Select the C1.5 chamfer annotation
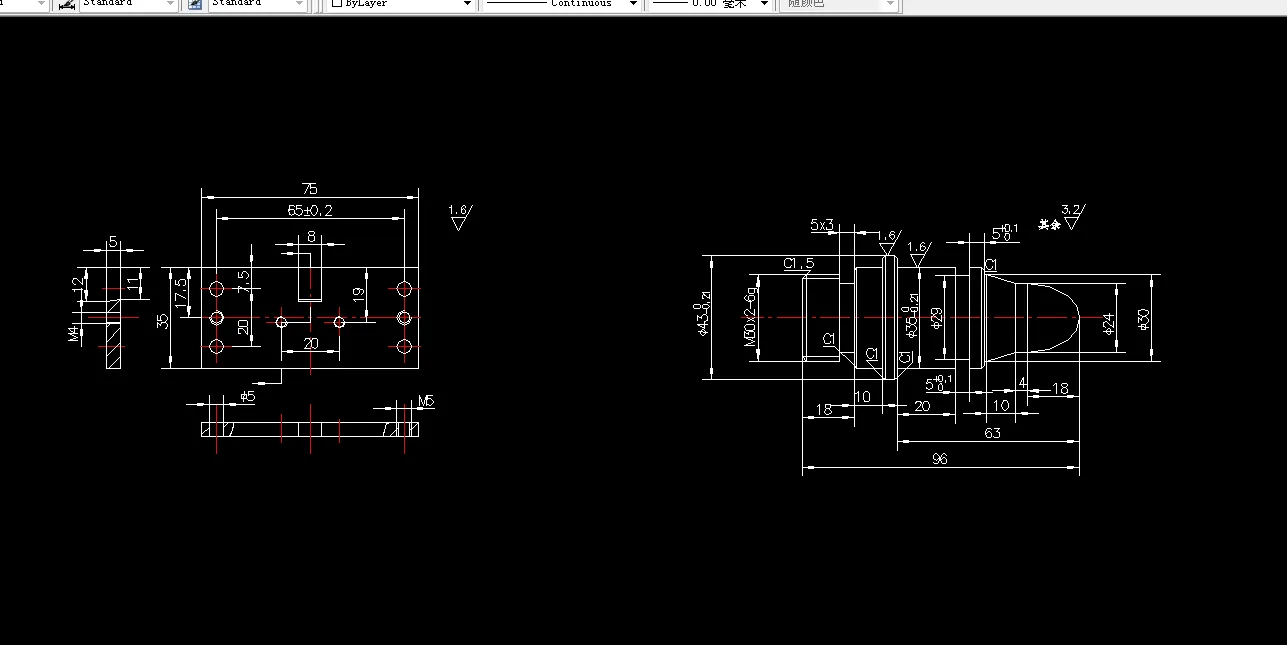Viewport: 1287px width, 645px height. [798, 263]
